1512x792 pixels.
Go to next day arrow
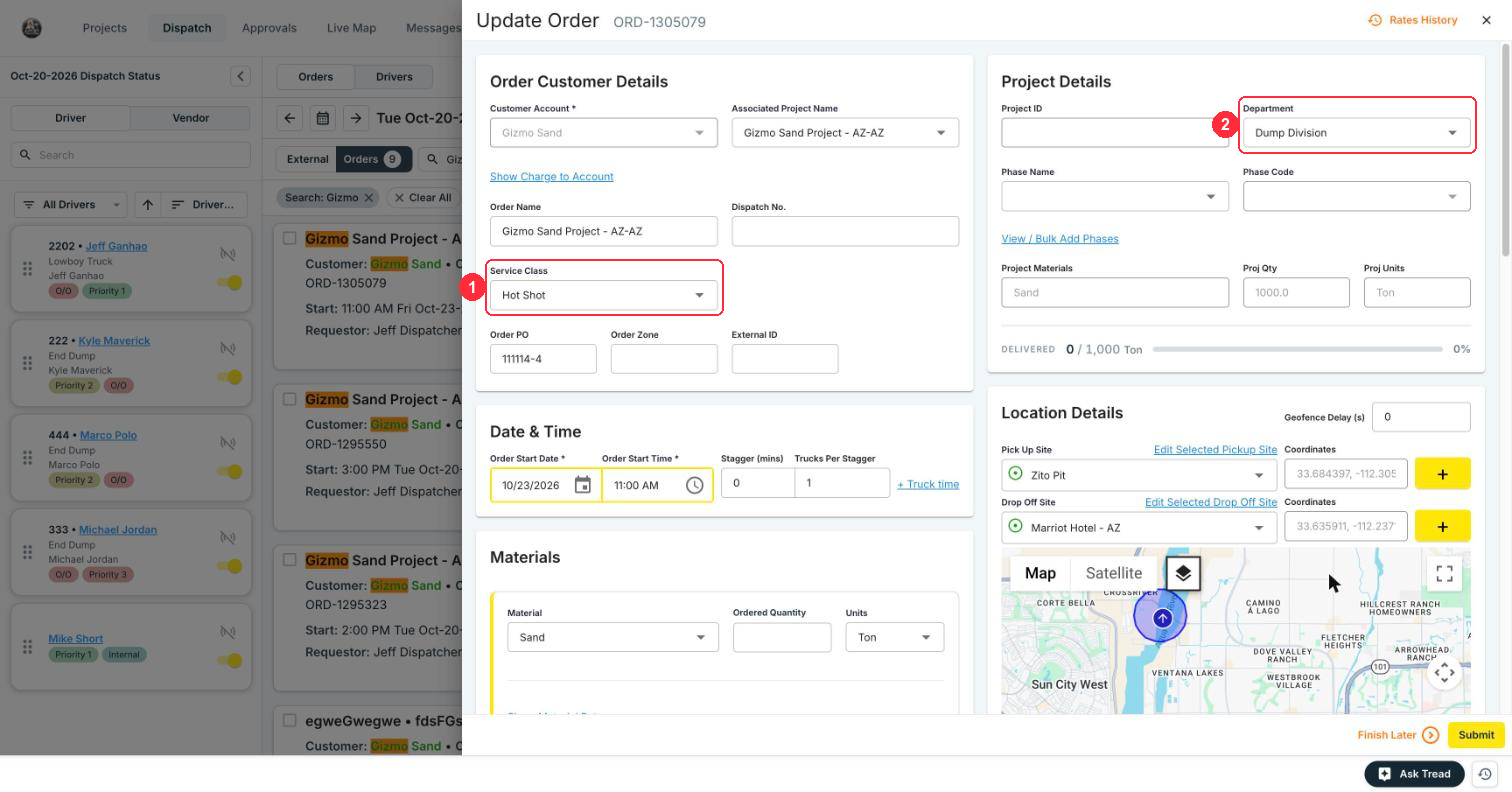pyautogui.click(x=356, y=118)
